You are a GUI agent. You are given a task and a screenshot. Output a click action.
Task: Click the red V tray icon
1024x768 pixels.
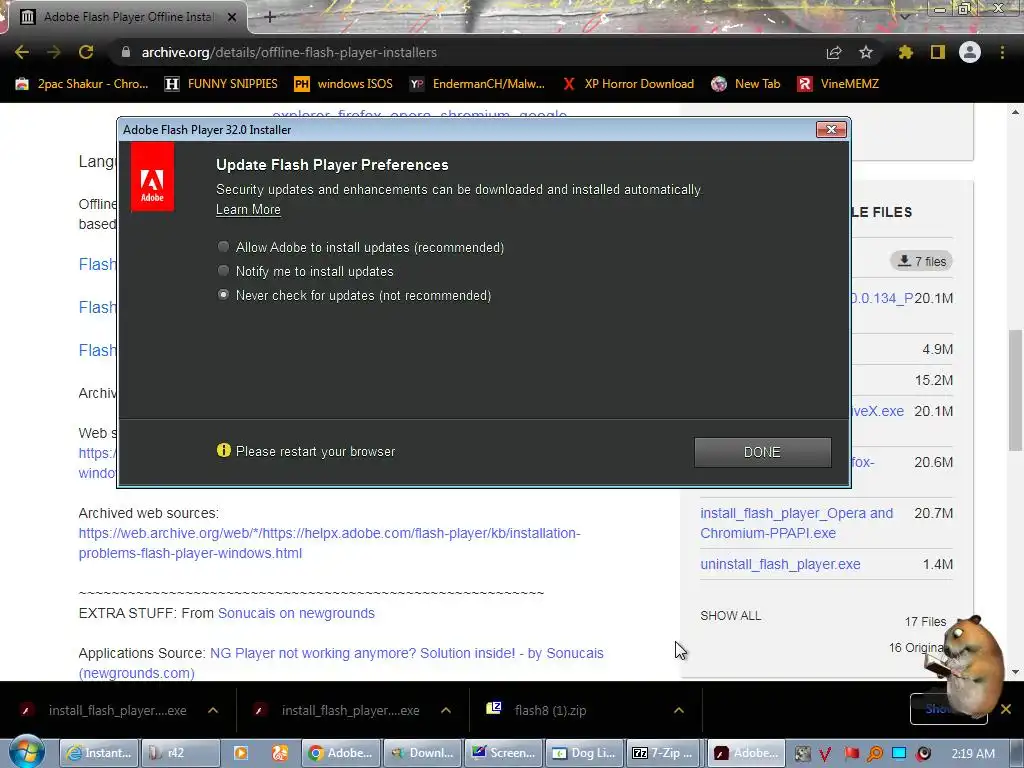tap(825, 753)
